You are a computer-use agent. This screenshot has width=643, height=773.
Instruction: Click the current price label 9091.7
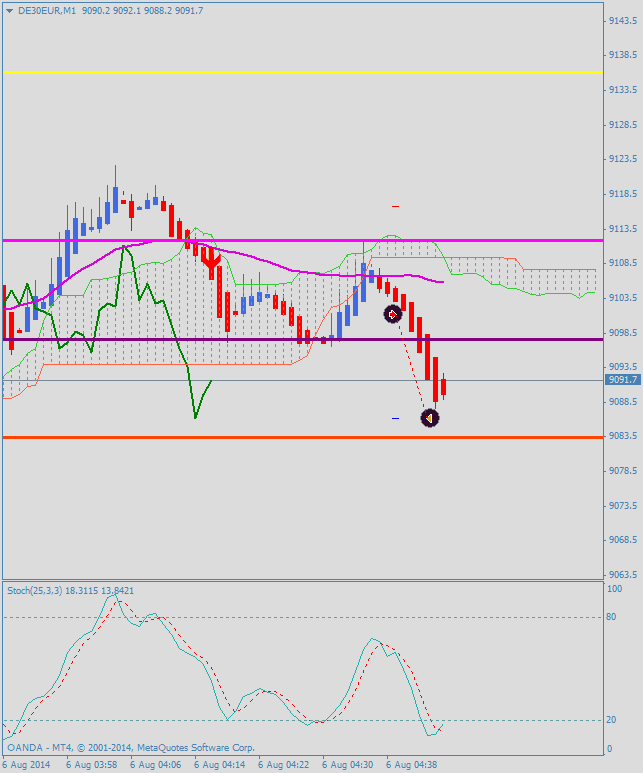click(622, 379)
